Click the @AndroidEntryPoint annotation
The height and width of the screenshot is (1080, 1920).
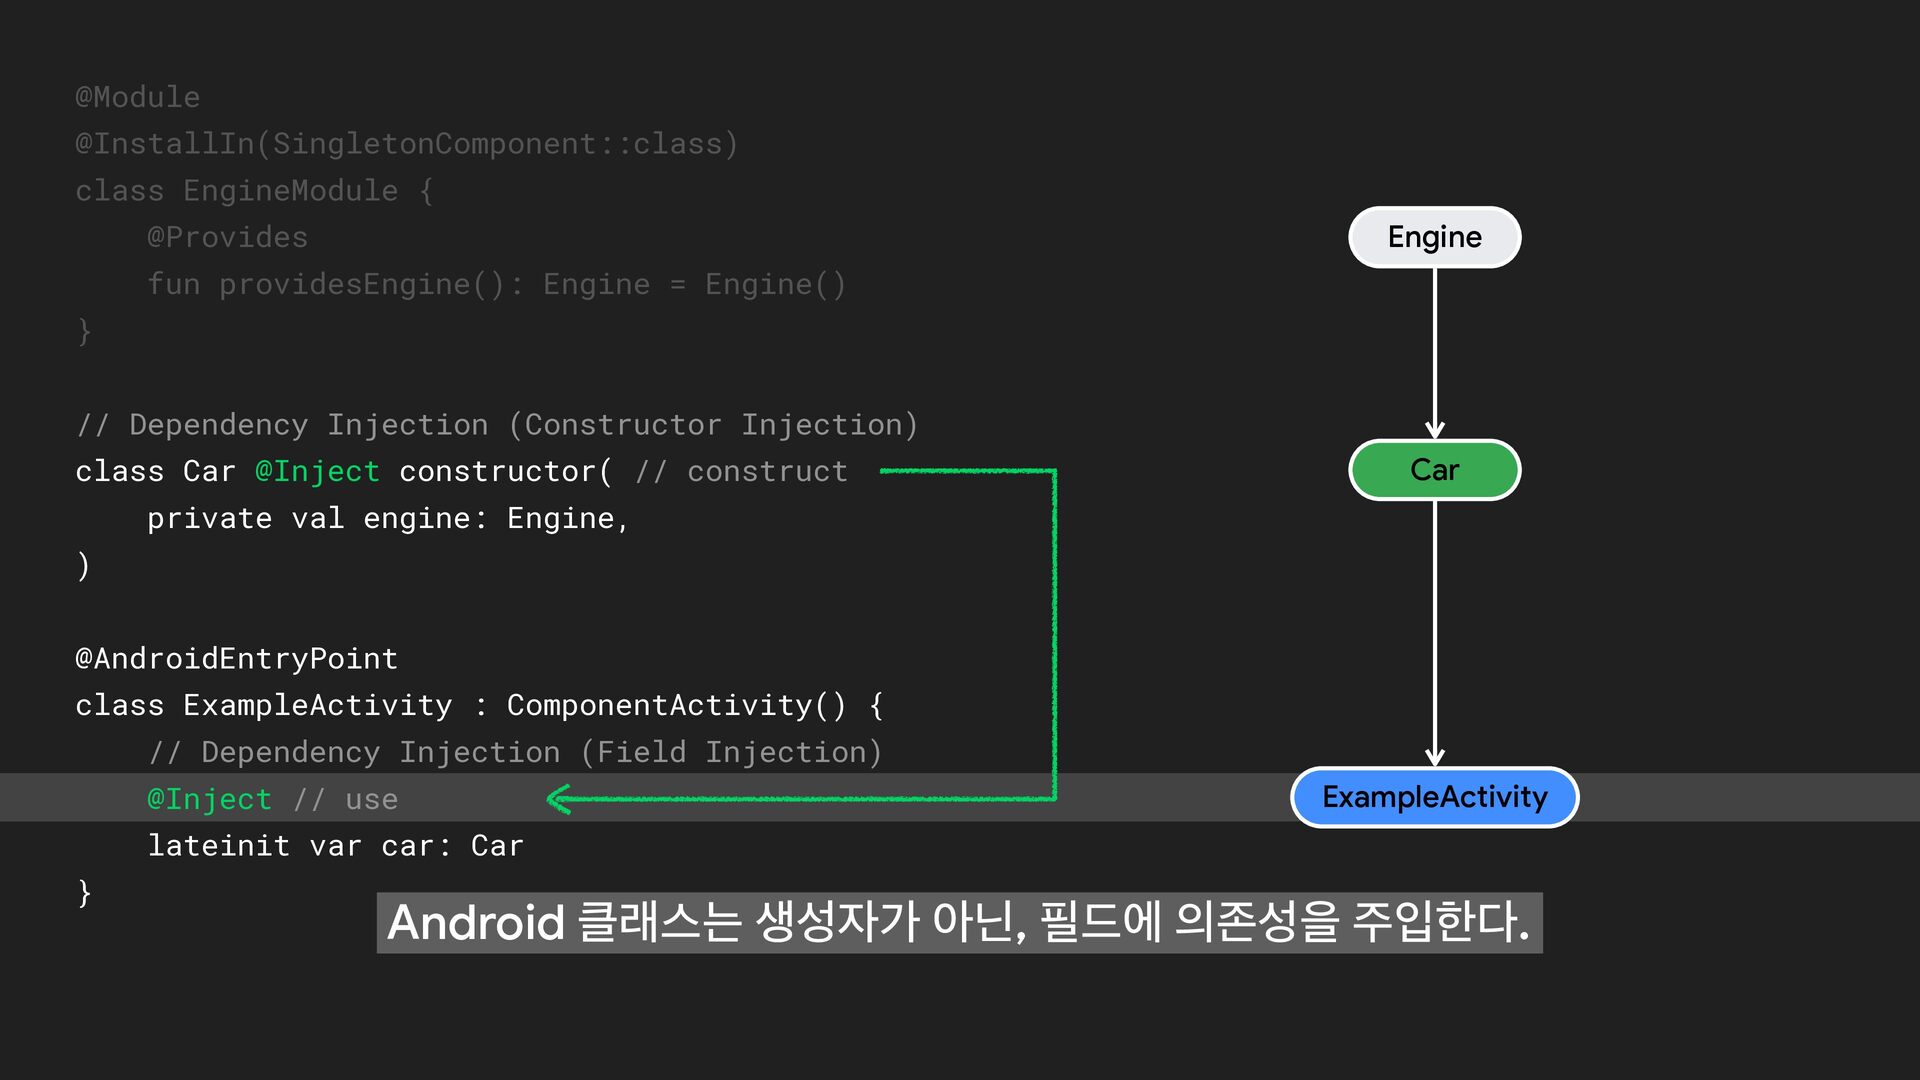click(236, 658)
